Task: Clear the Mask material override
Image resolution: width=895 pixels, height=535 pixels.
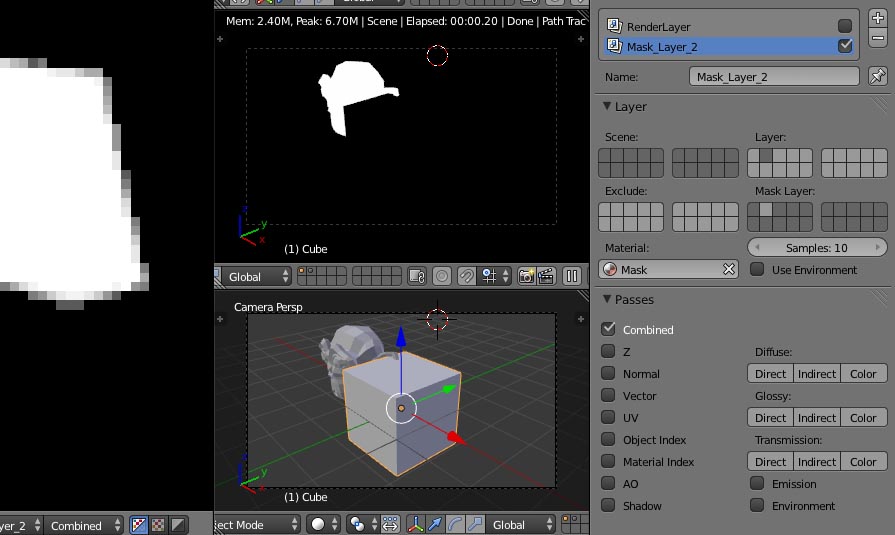Action: coord(729,269)
